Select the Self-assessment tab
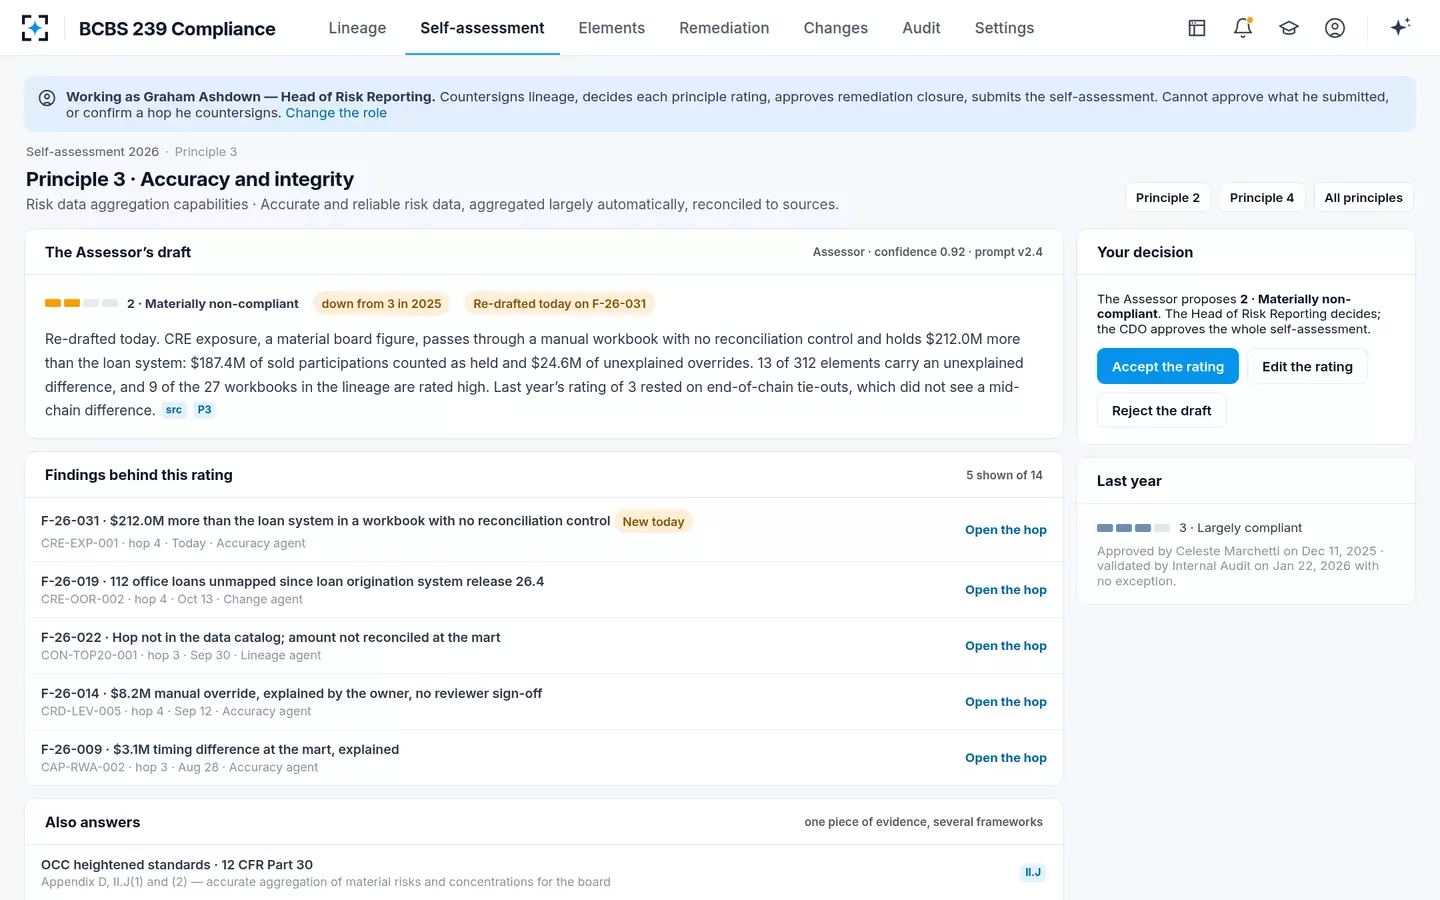Screen dimensions: 1440x900 [482, 28]
